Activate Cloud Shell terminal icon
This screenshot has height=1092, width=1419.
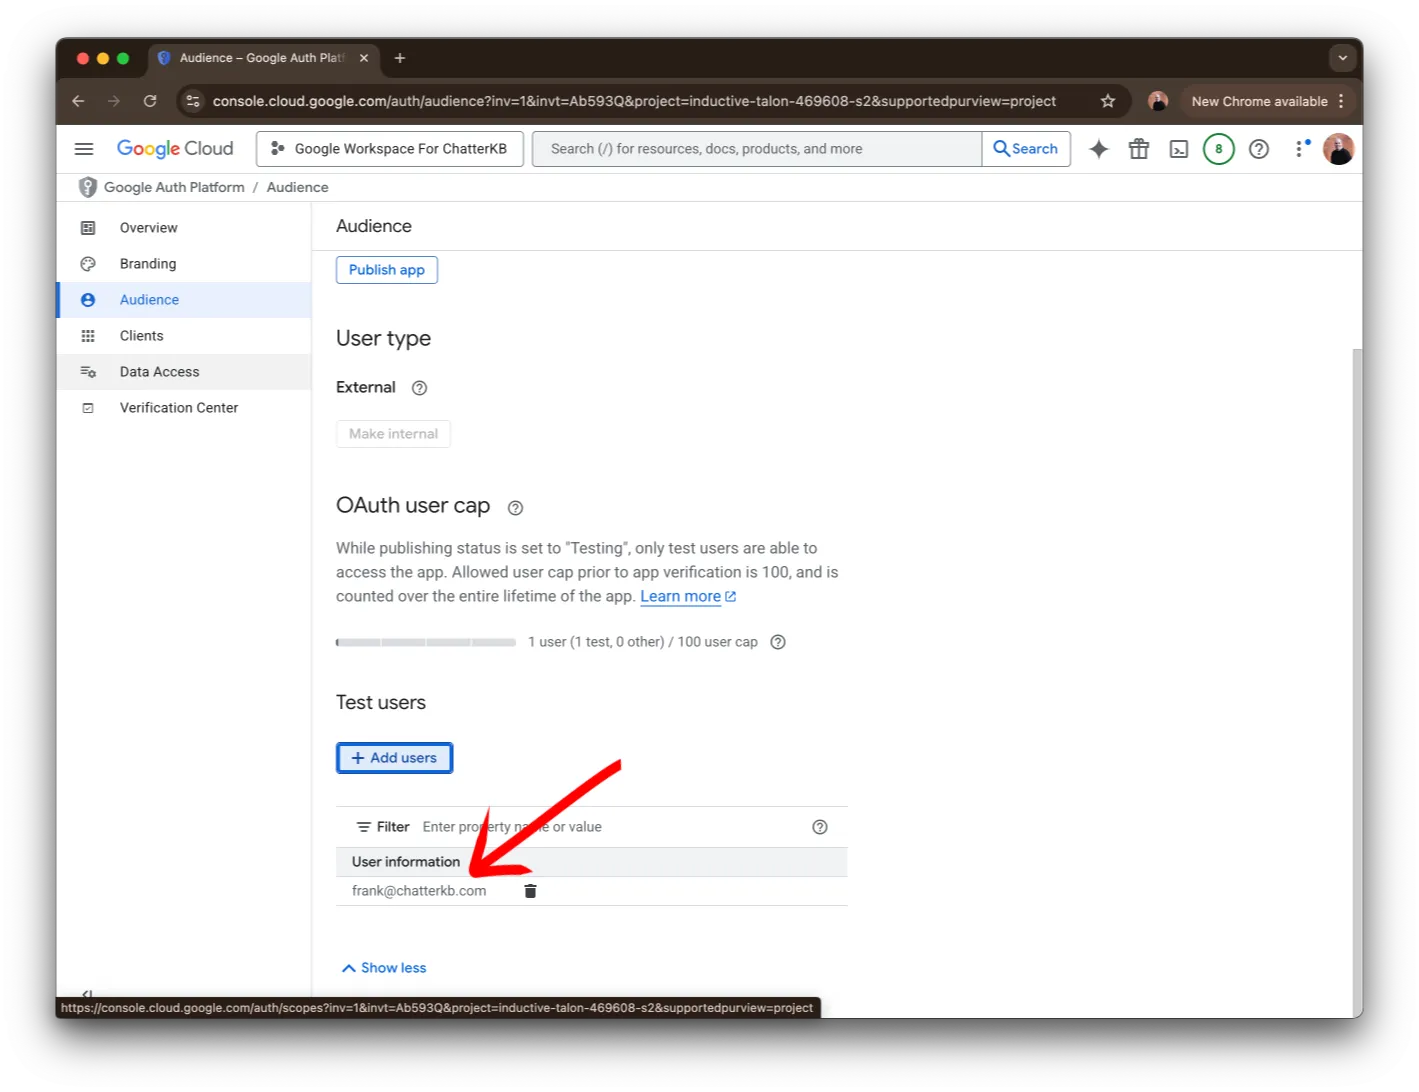[x=1179, y=149]
